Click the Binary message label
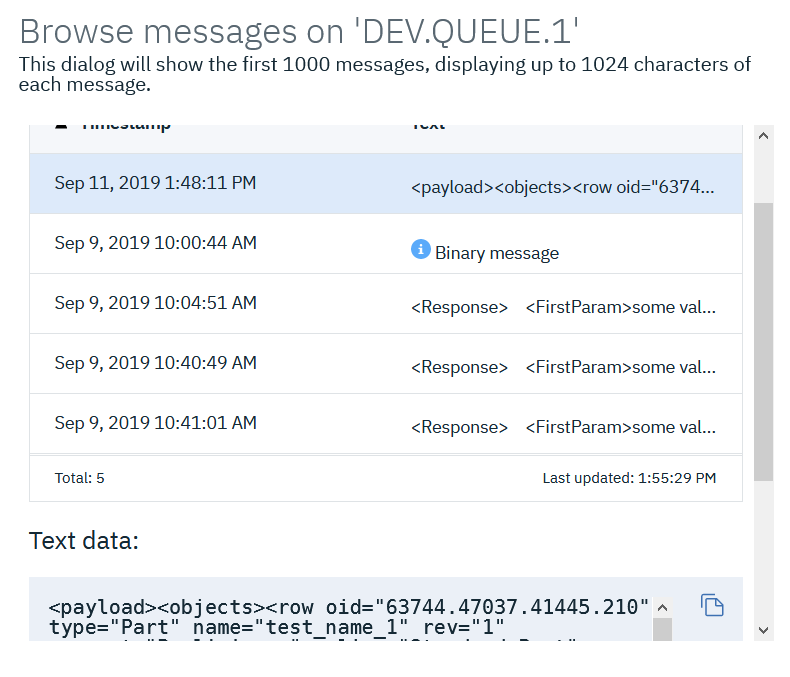 coord(496,253)
